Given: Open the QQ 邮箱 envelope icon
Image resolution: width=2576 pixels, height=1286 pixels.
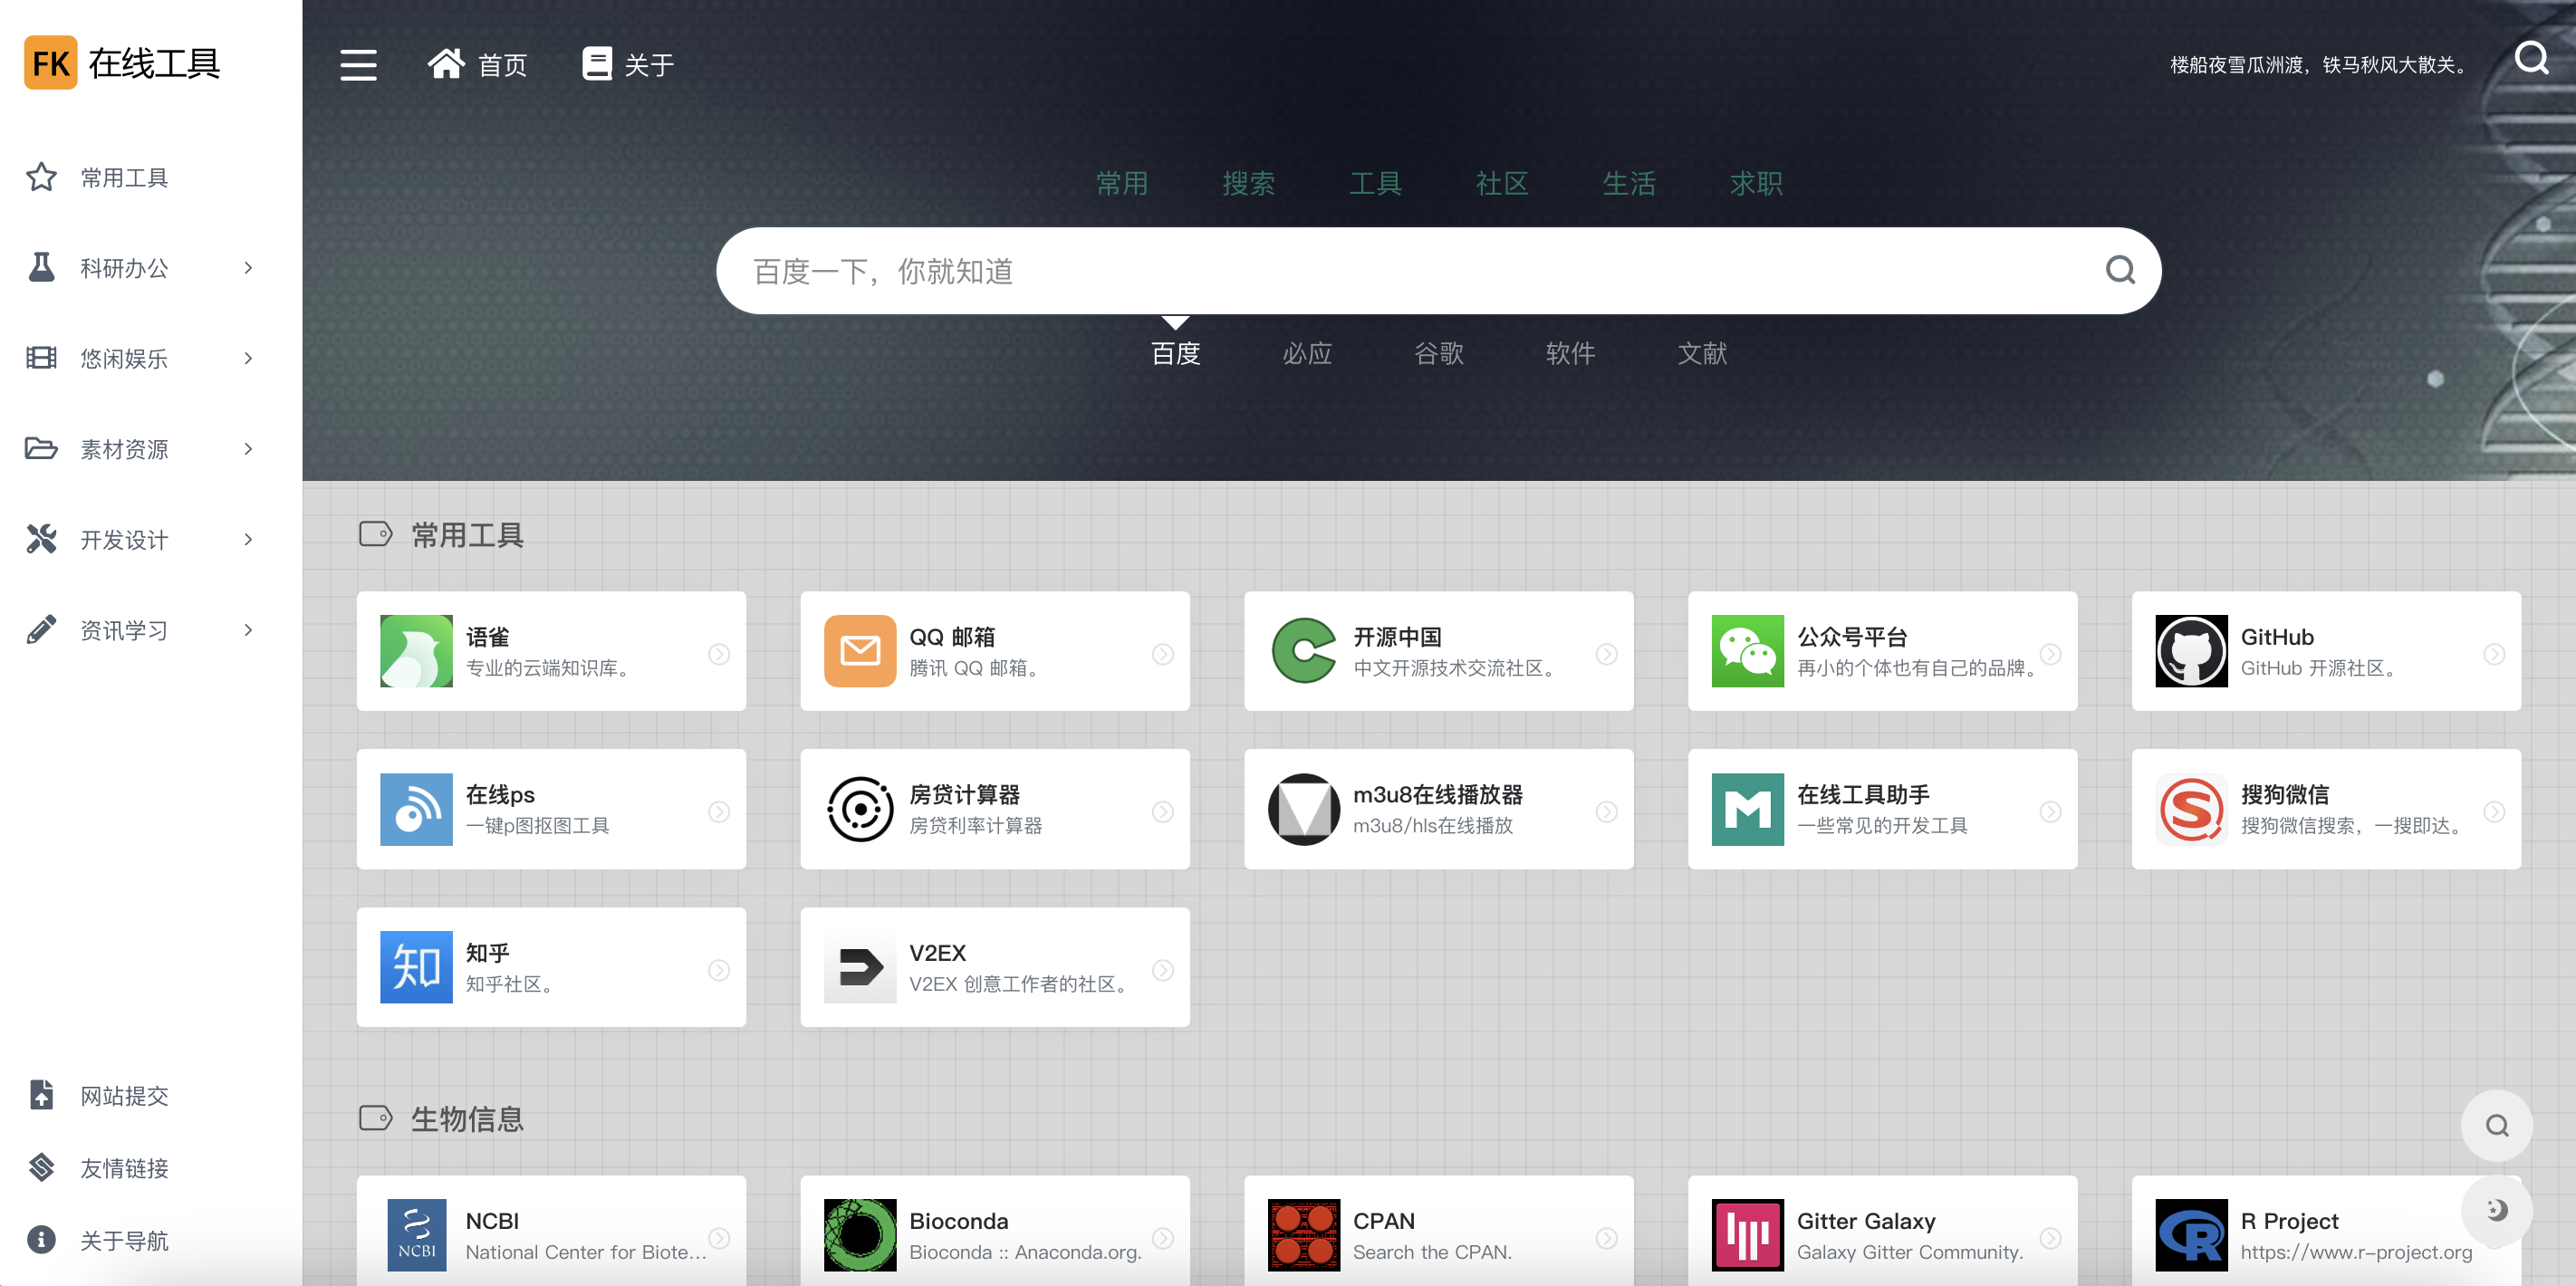Looking at the screenshot, I should coord(860,651).
